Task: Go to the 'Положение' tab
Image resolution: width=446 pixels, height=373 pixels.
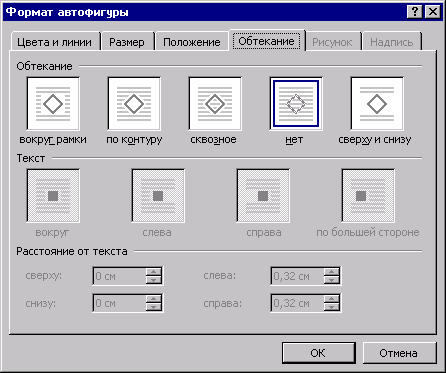Action: pyautogui.click(x=192, y=42)
